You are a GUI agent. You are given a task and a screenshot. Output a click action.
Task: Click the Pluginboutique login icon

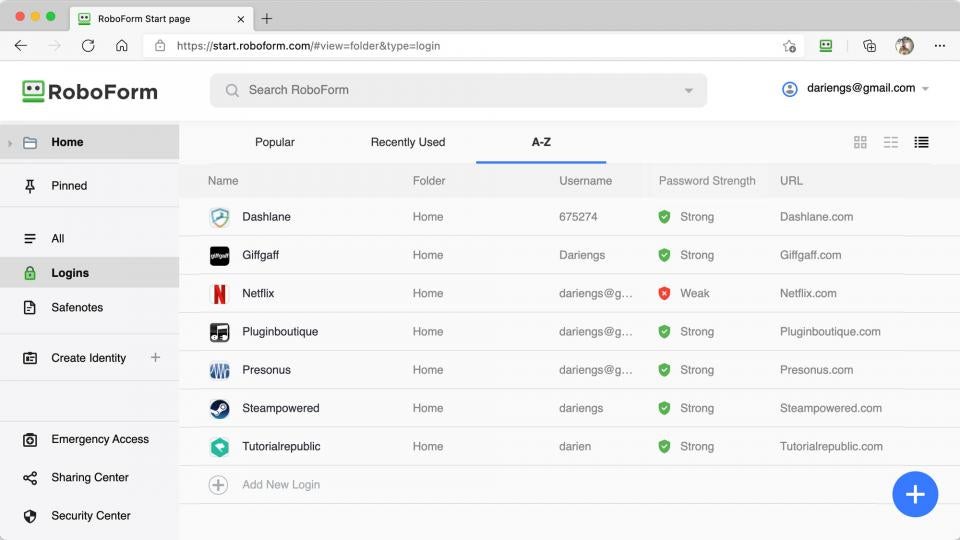tap(219, 332)
